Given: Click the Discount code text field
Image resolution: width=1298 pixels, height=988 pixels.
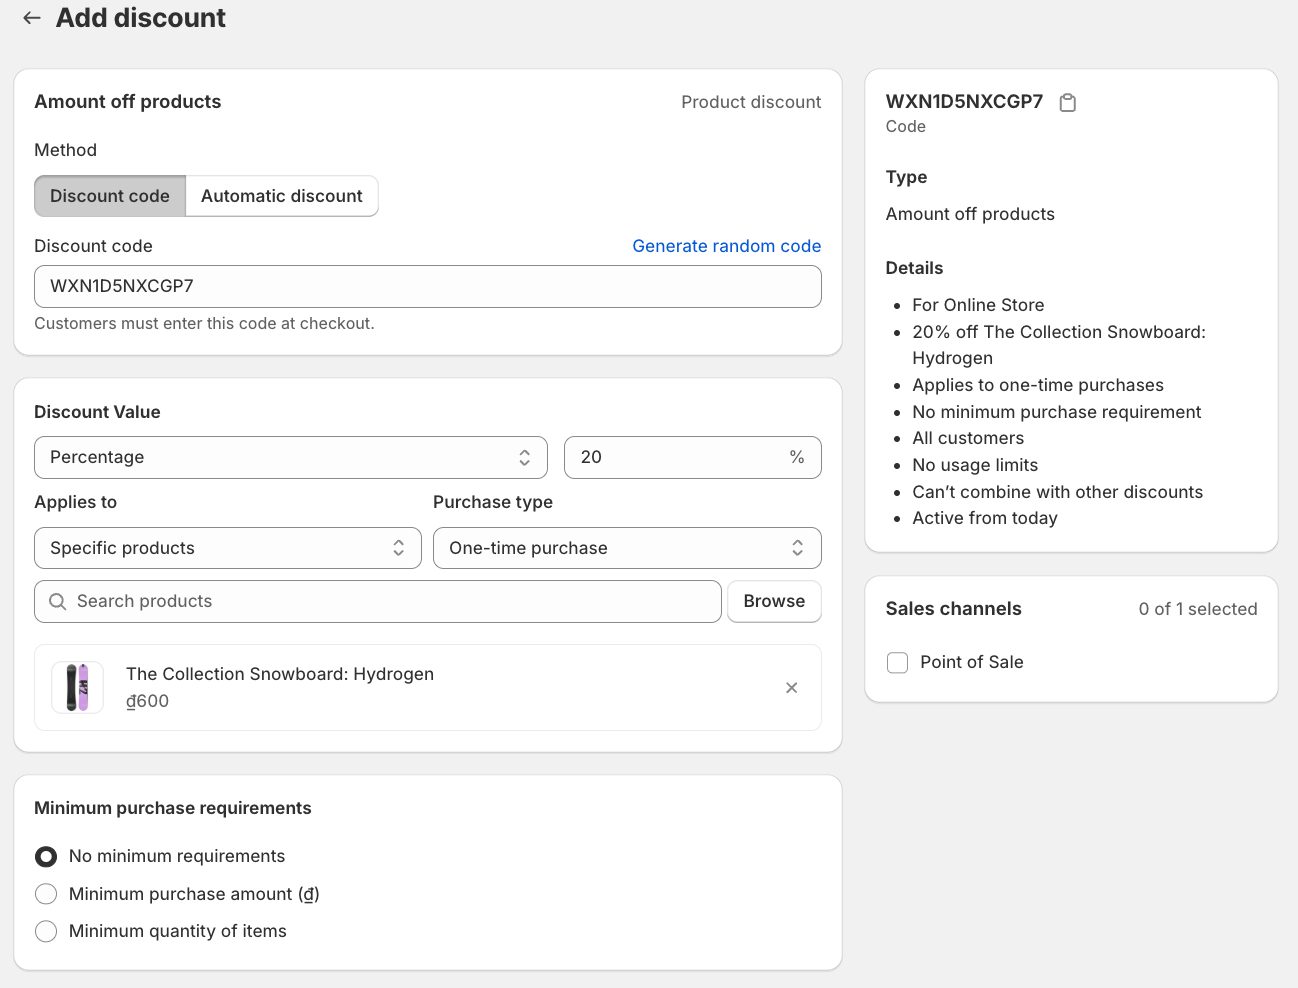Looking at the screenshot, I should pos(427,287).
